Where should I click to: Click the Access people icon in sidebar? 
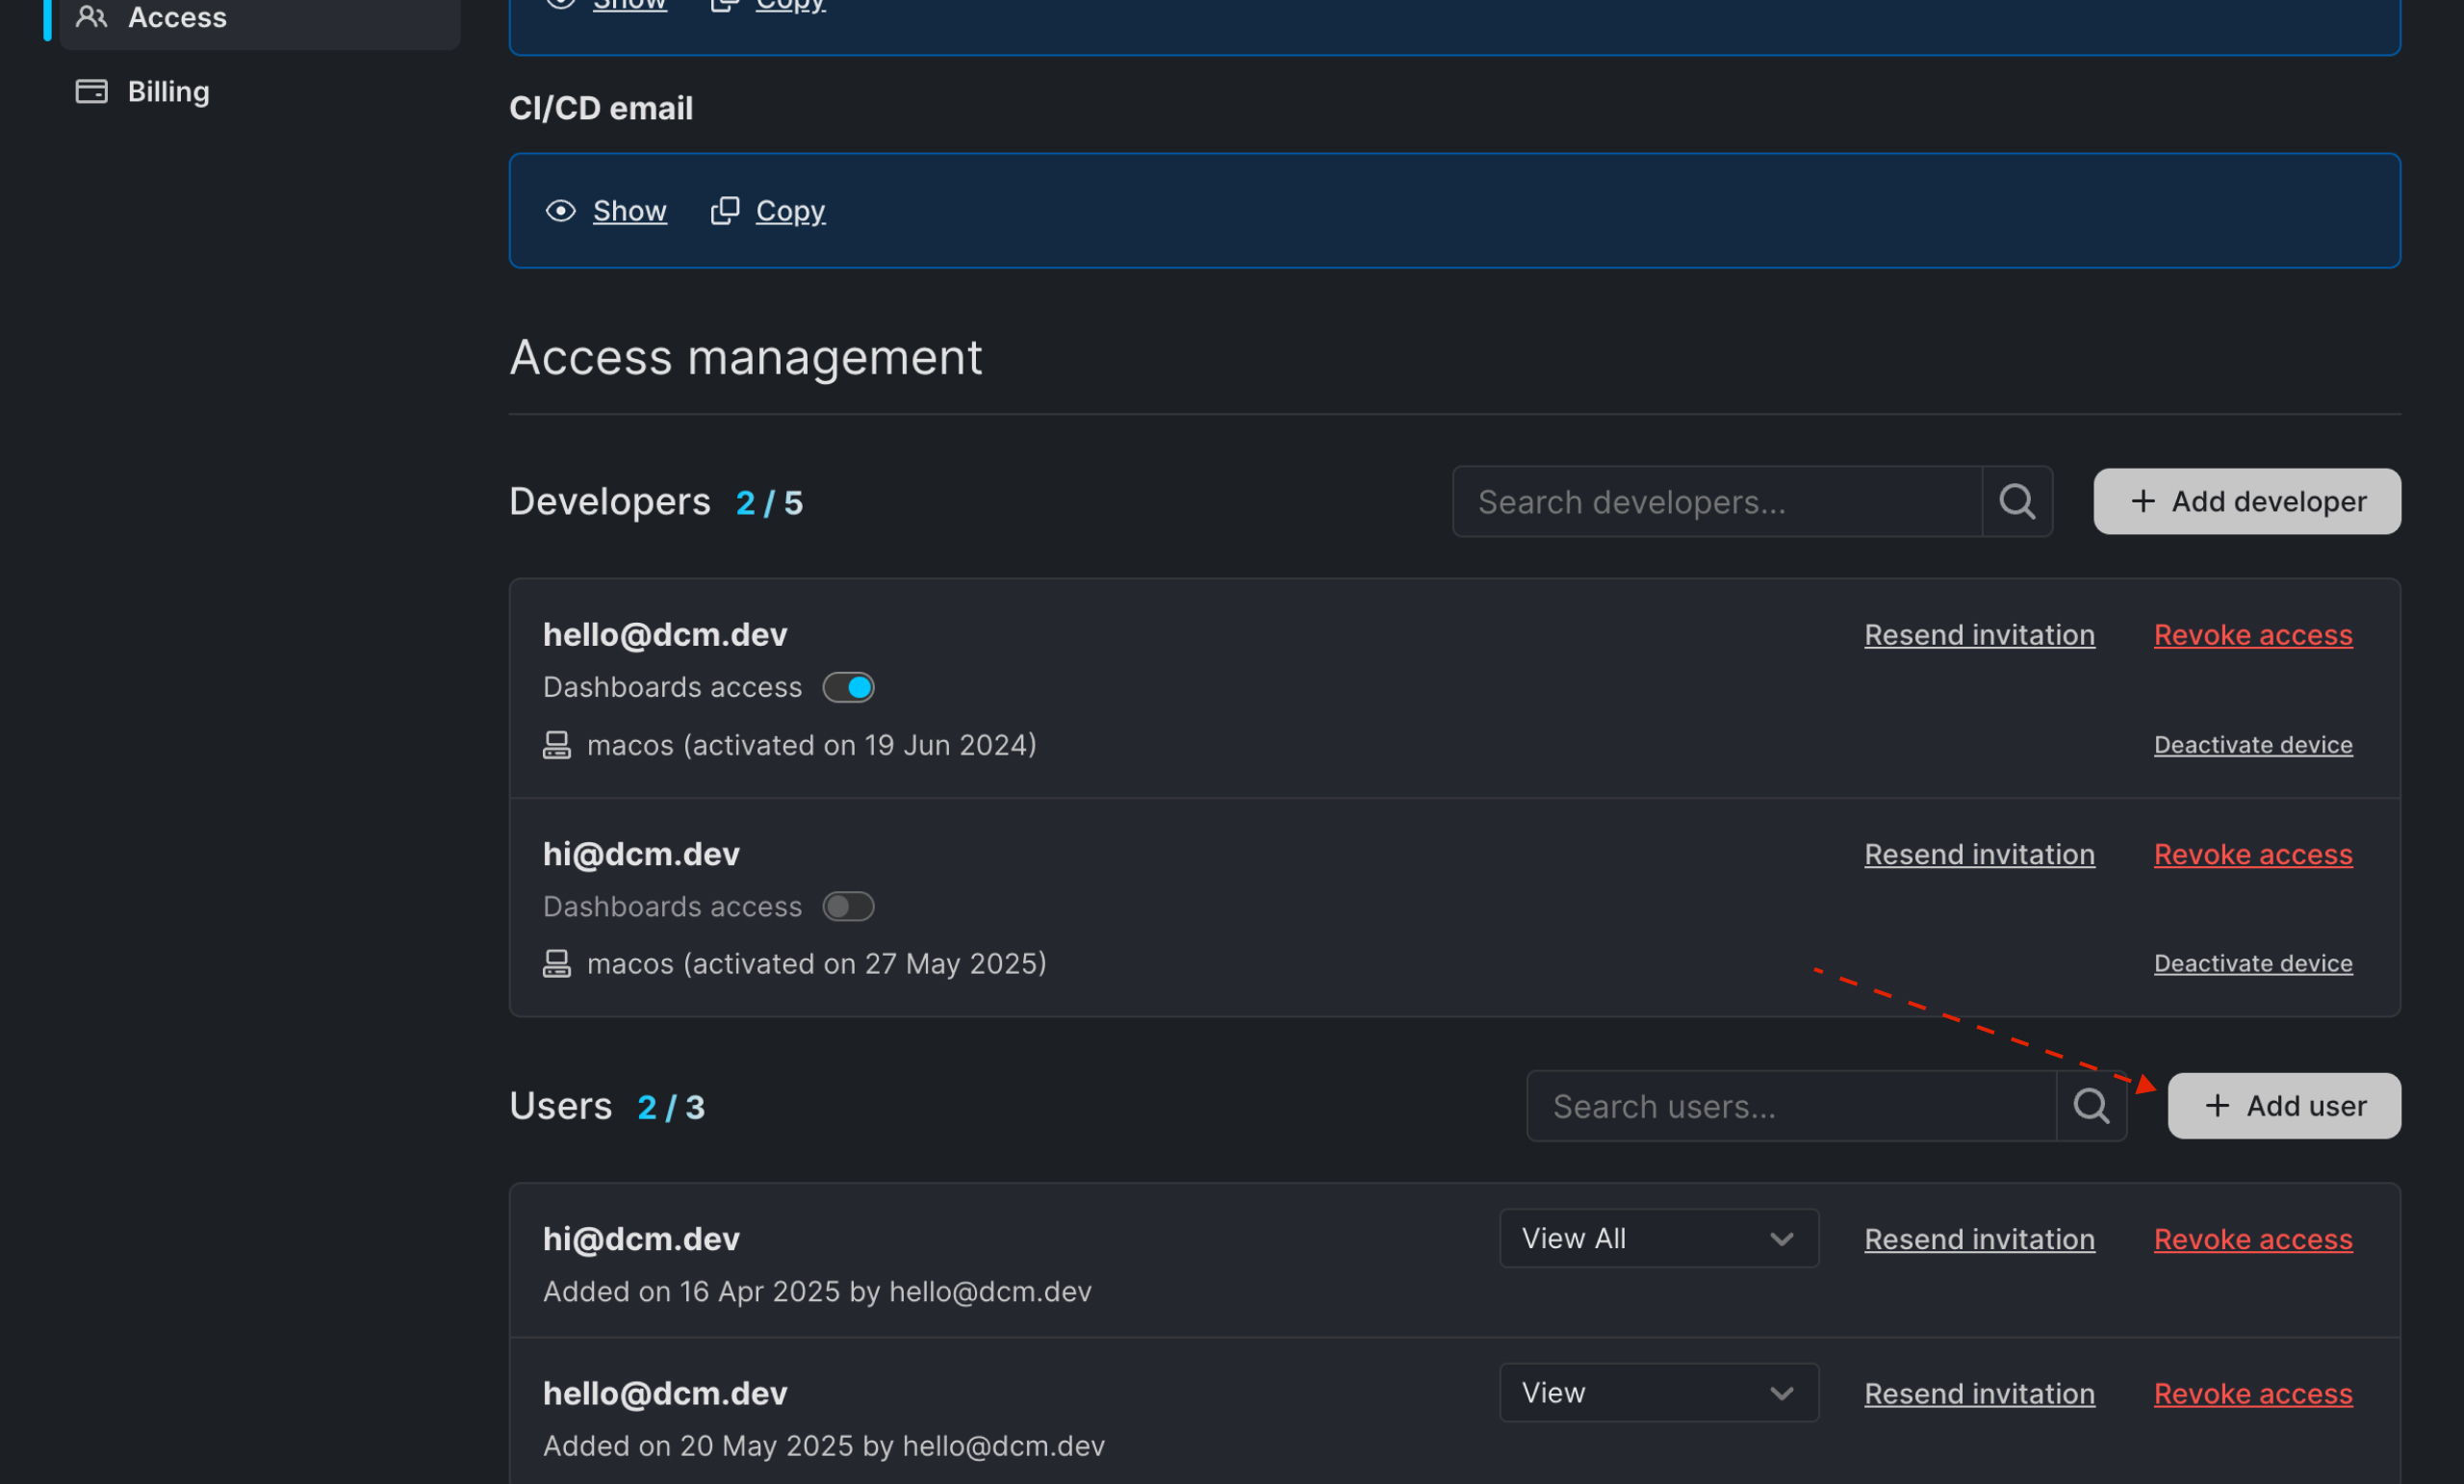[x=91, y=17]
